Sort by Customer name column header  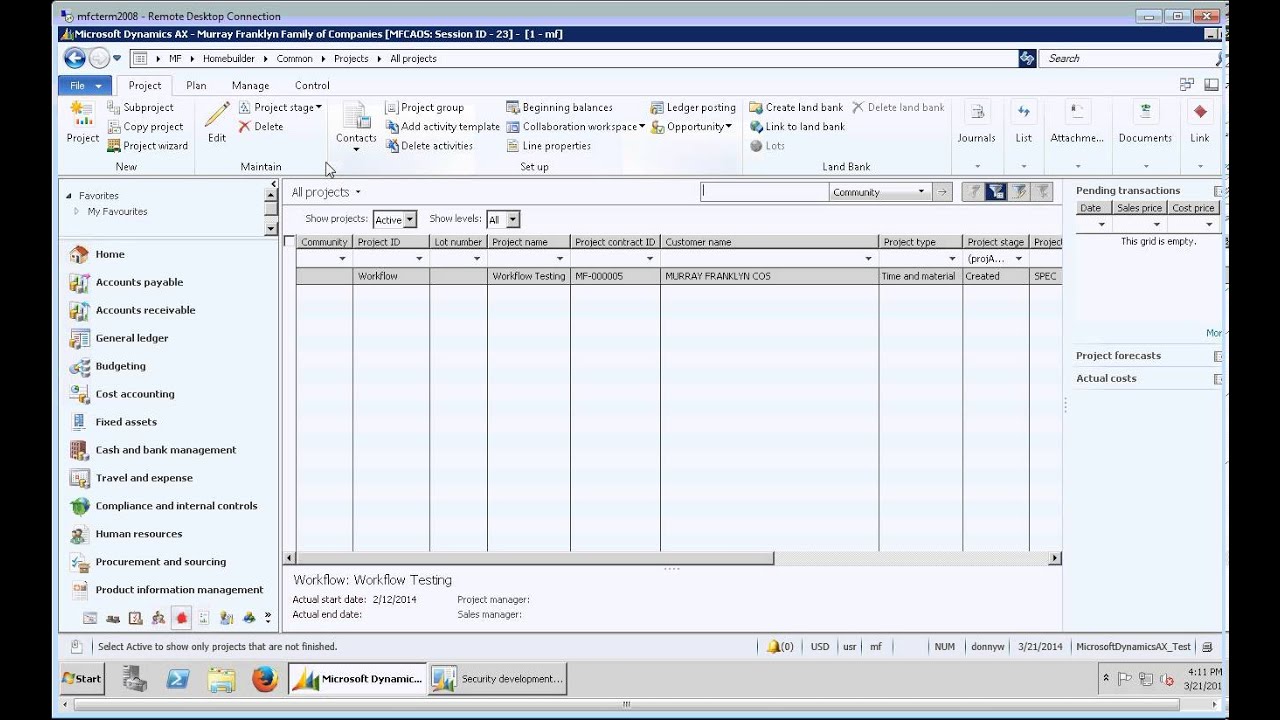coord(769,242)
